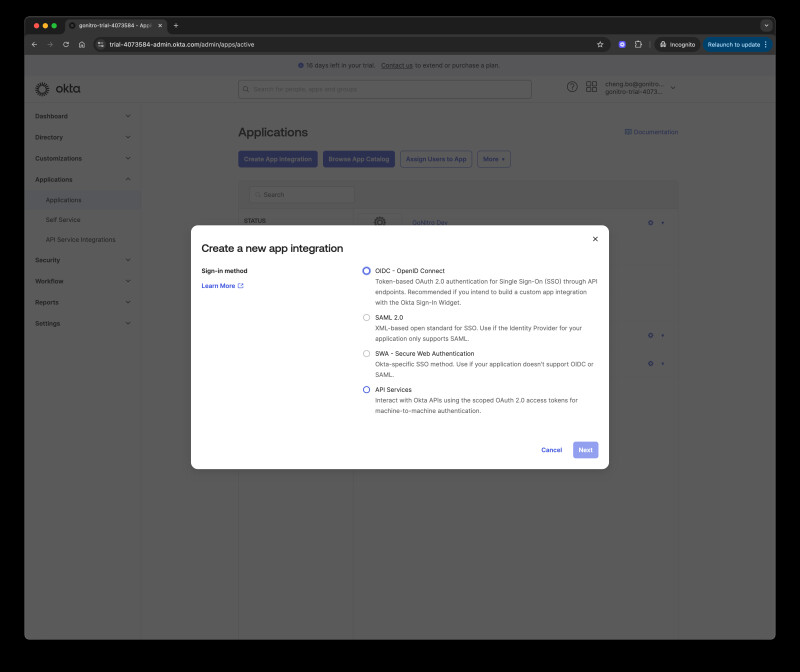The width and height of the screenshot is (800, 672).
Task: Click the browser address bar URL
Action: pyautogui.click(x=182, y=45)
